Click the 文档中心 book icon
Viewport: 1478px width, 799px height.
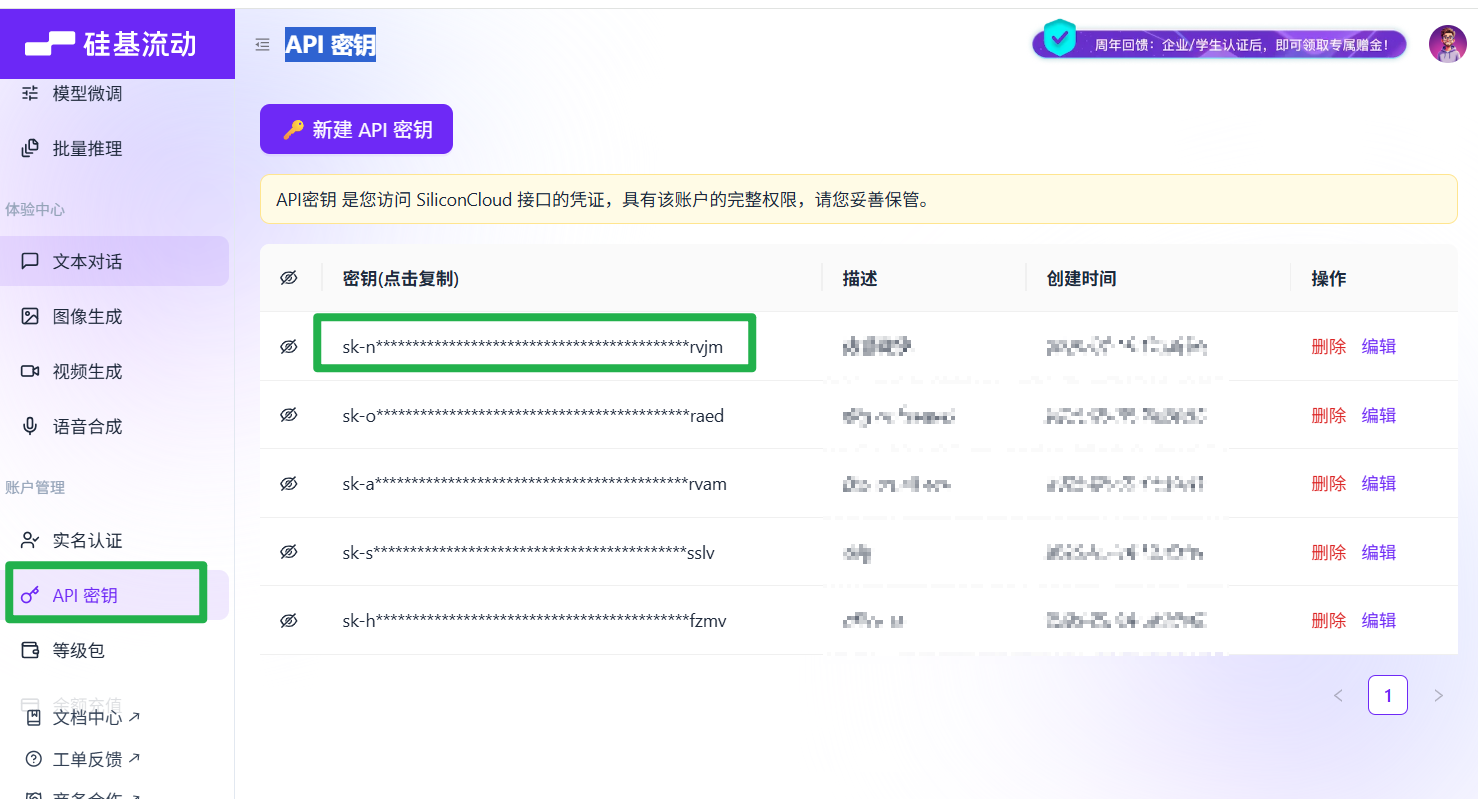[x=34, y=717]
